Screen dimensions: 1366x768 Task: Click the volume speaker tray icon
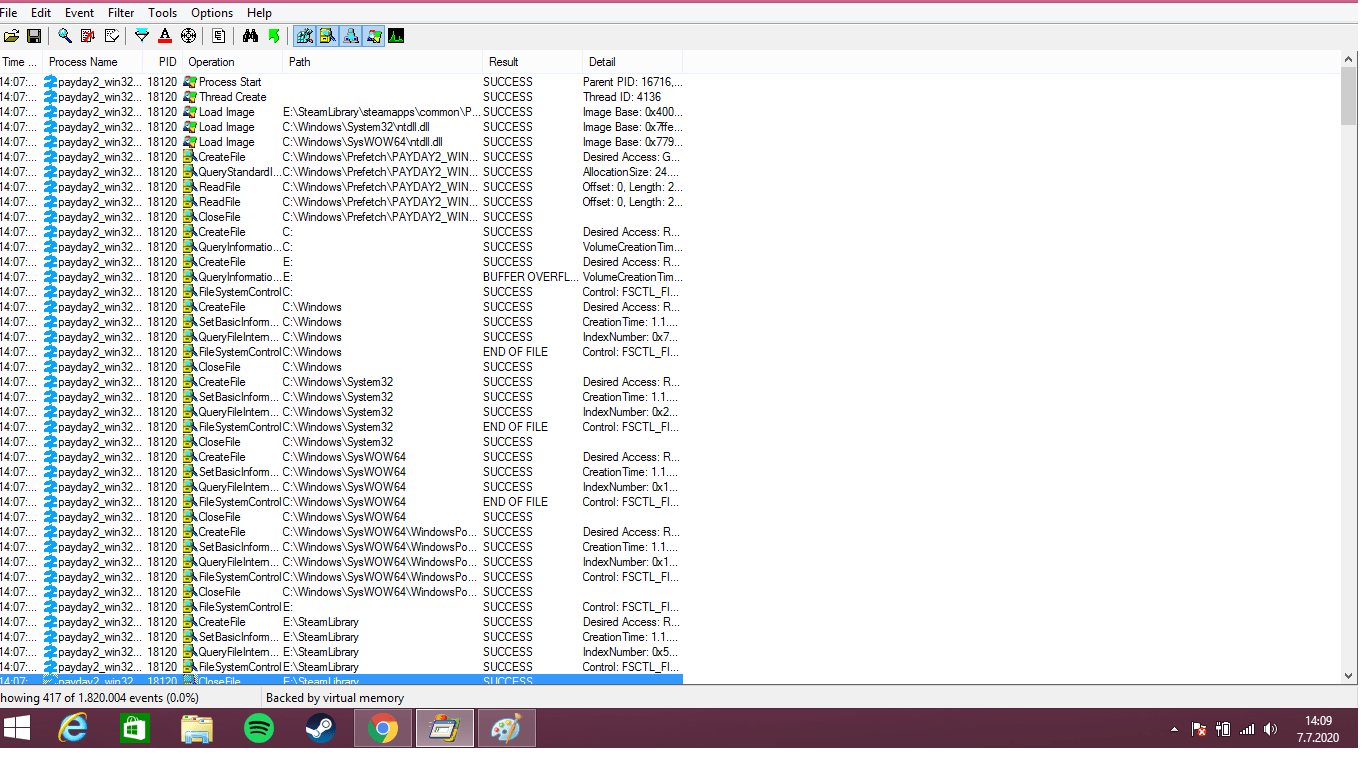pos(1271,730)
